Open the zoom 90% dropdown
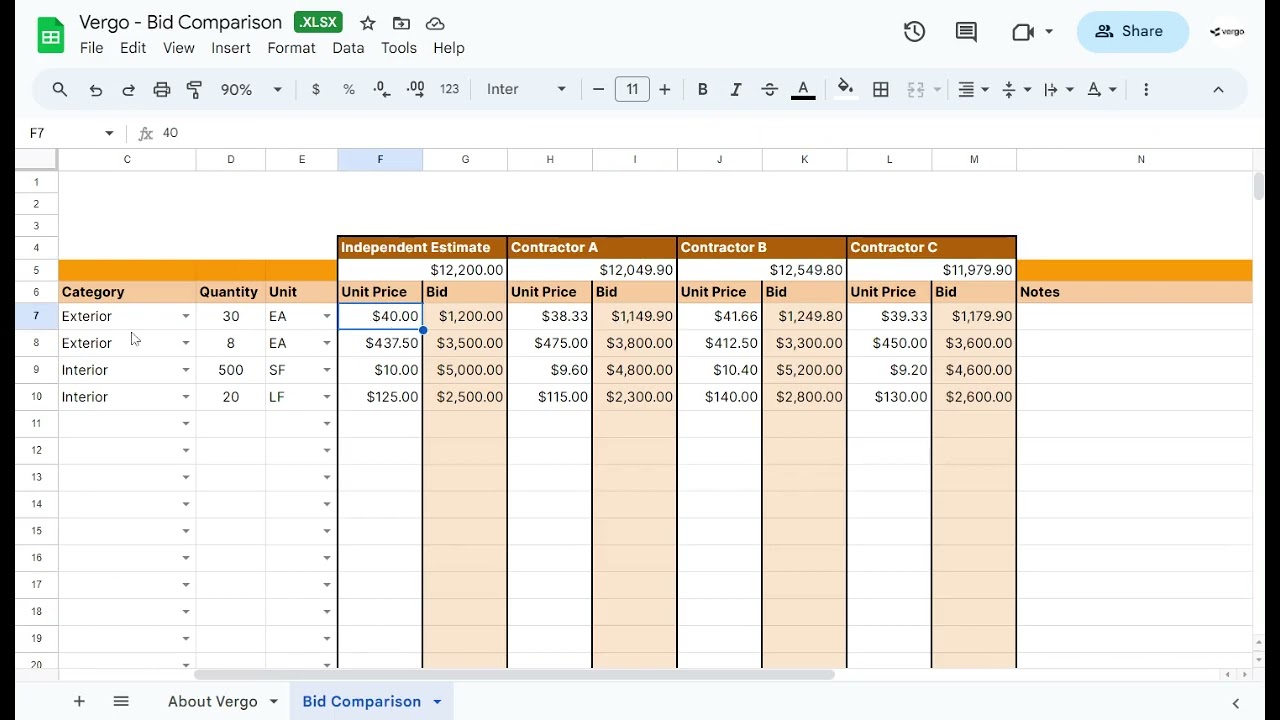The width and height of the screenshot is (1280, 720). click(251, 90)
